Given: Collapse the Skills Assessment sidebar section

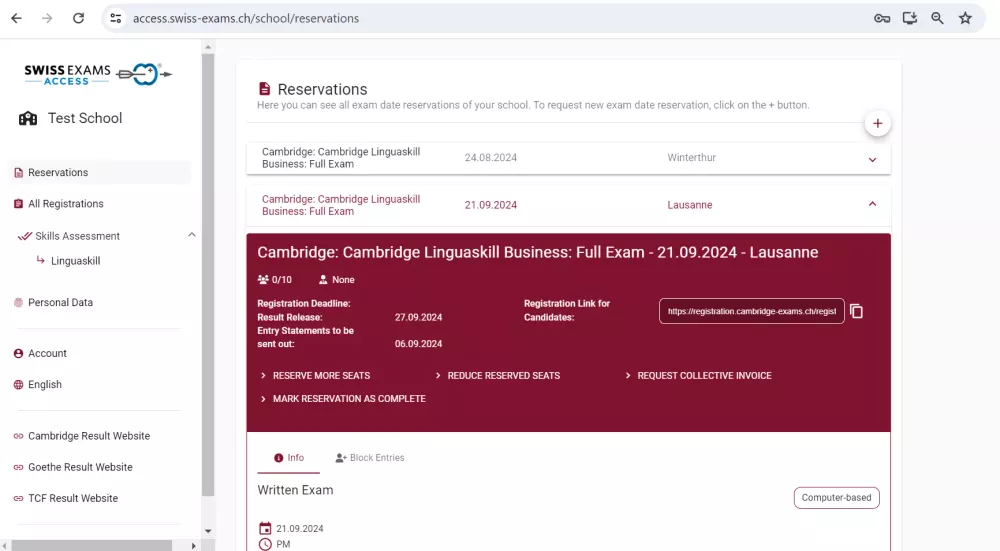Looking at the screenshot, I should [x=192, y=235].
